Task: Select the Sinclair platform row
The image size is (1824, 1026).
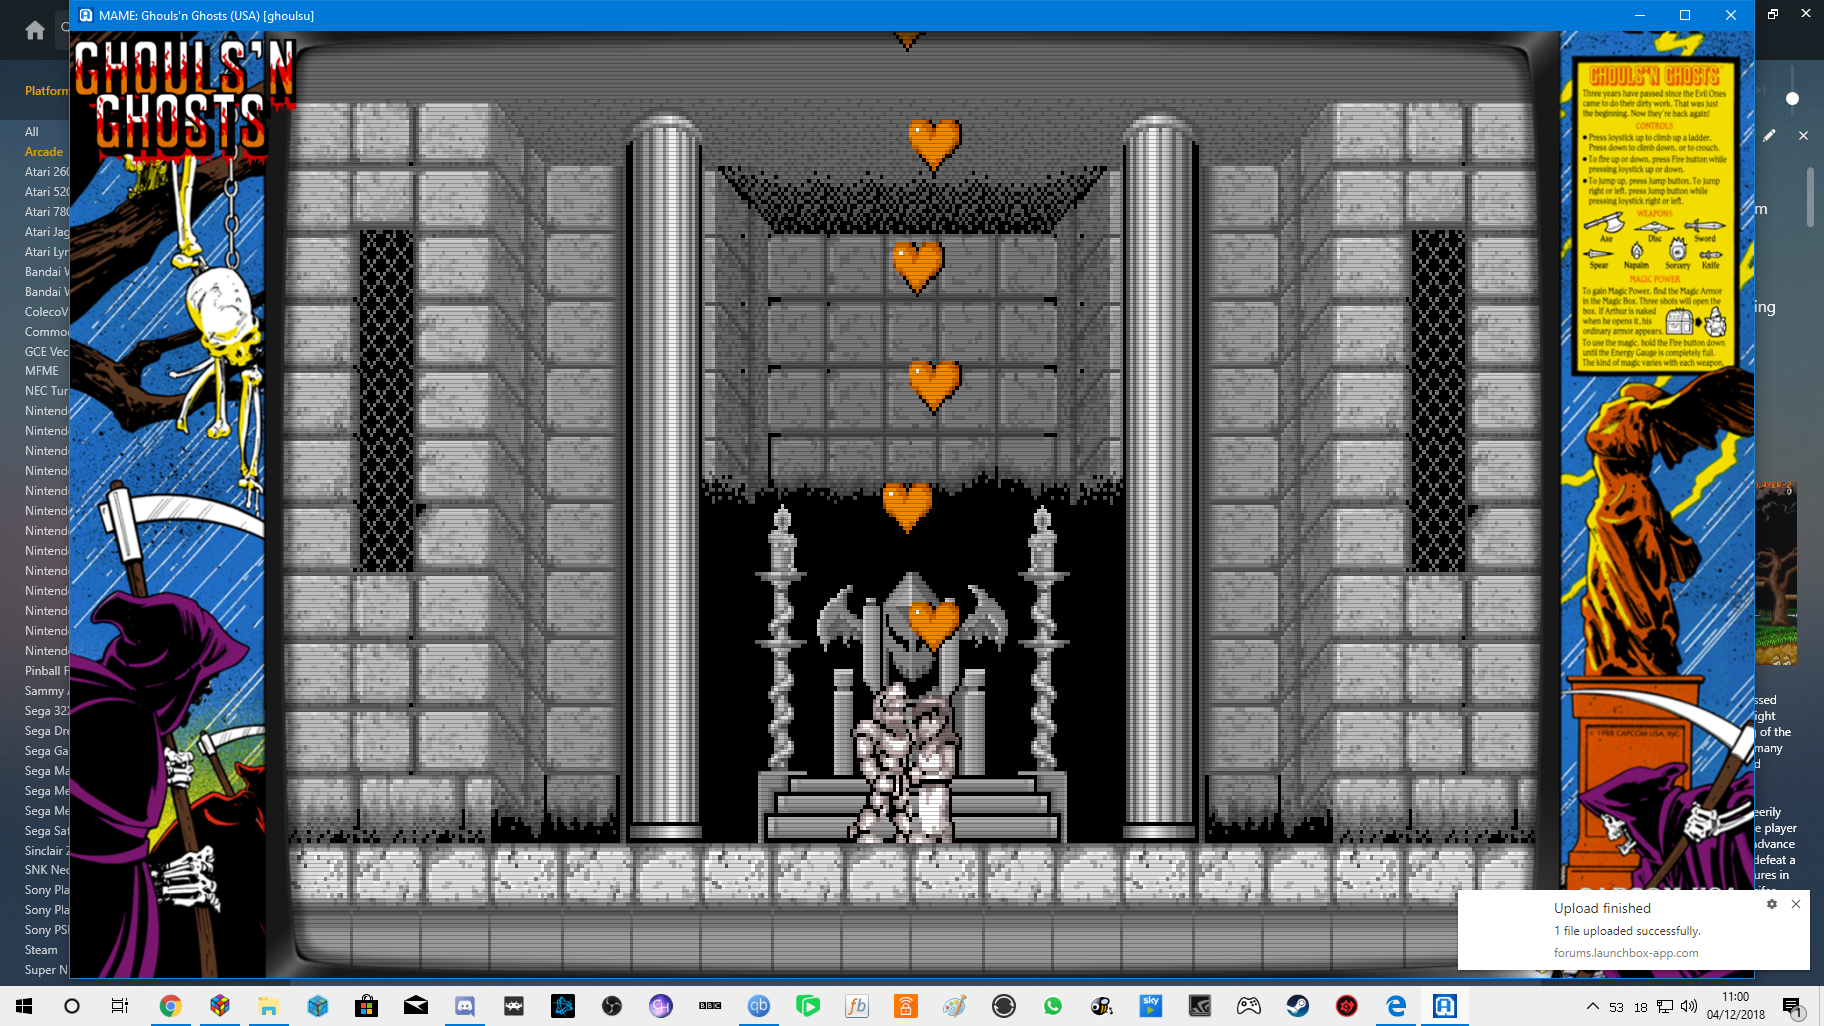Action: tap(46, 851)
